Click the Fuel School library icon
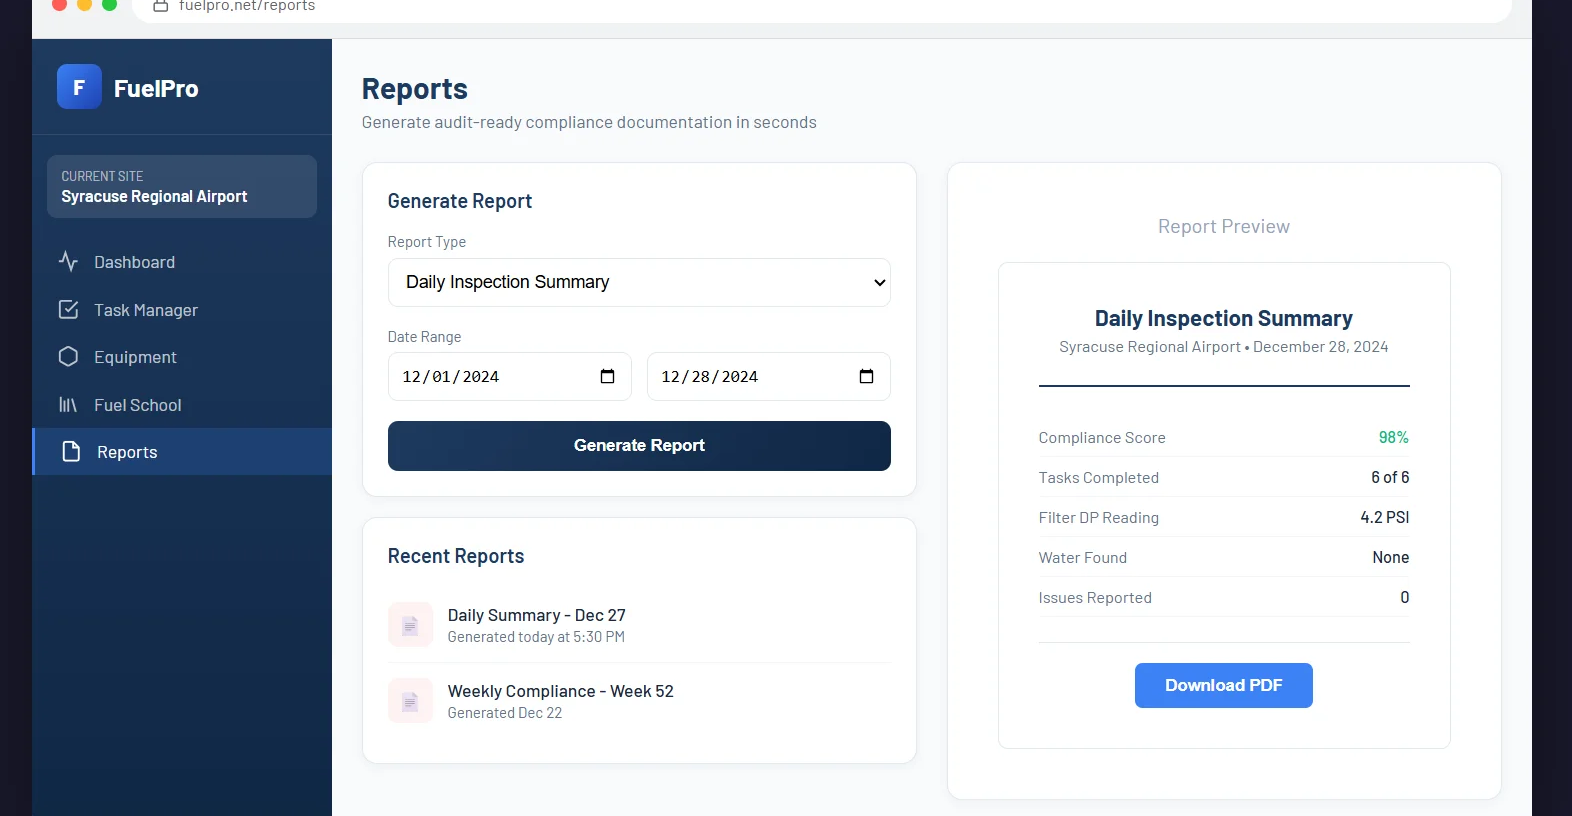The height and width of the screenshot is (816, 1572). click(x=68, y=405)
